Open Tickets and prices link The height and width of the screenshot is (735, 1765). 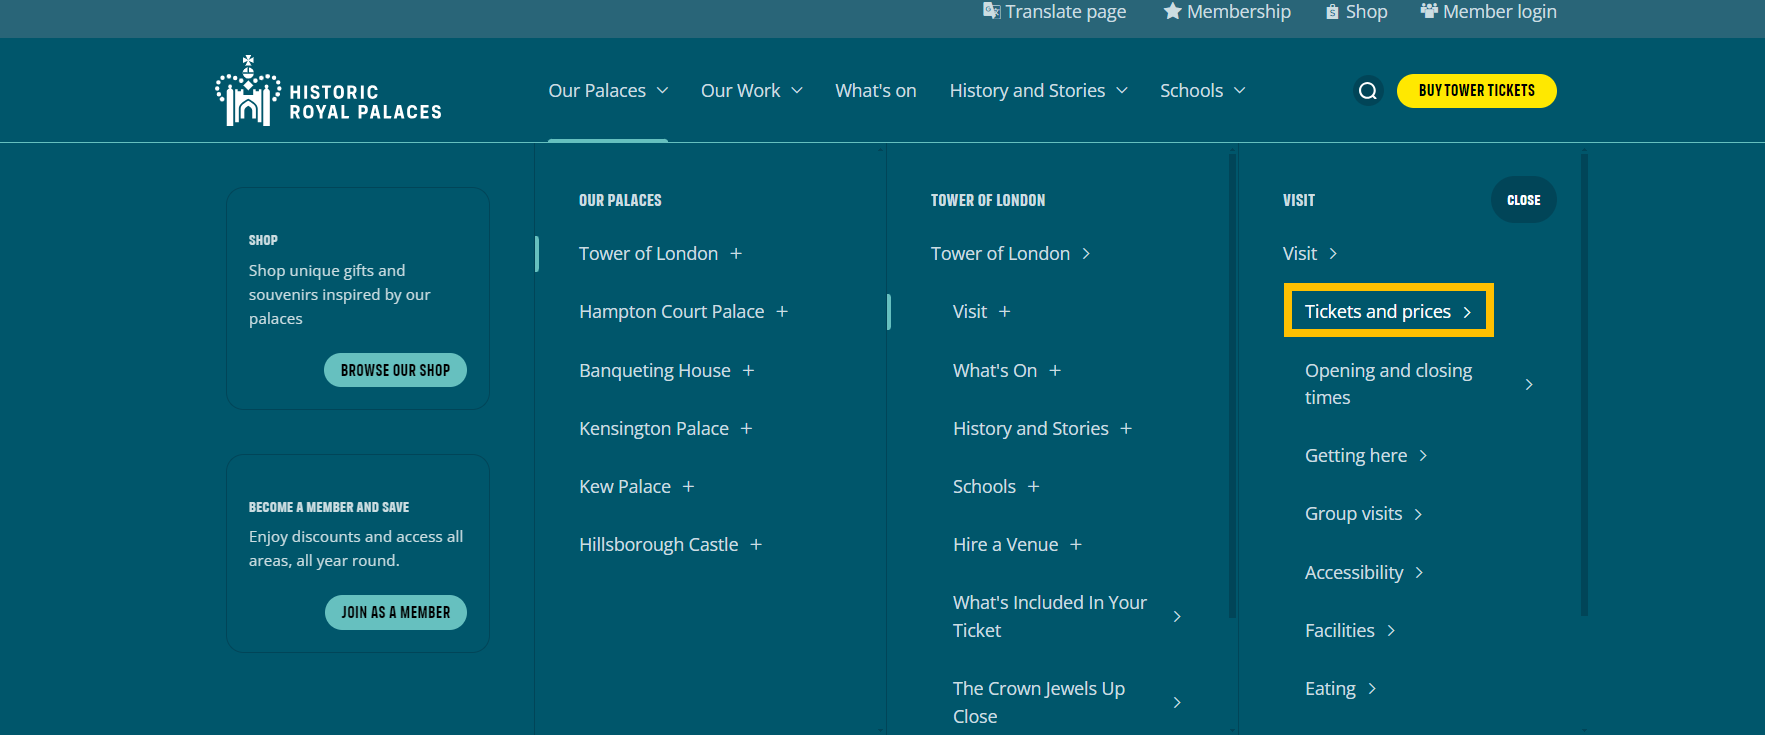(x=1388, y=311)
